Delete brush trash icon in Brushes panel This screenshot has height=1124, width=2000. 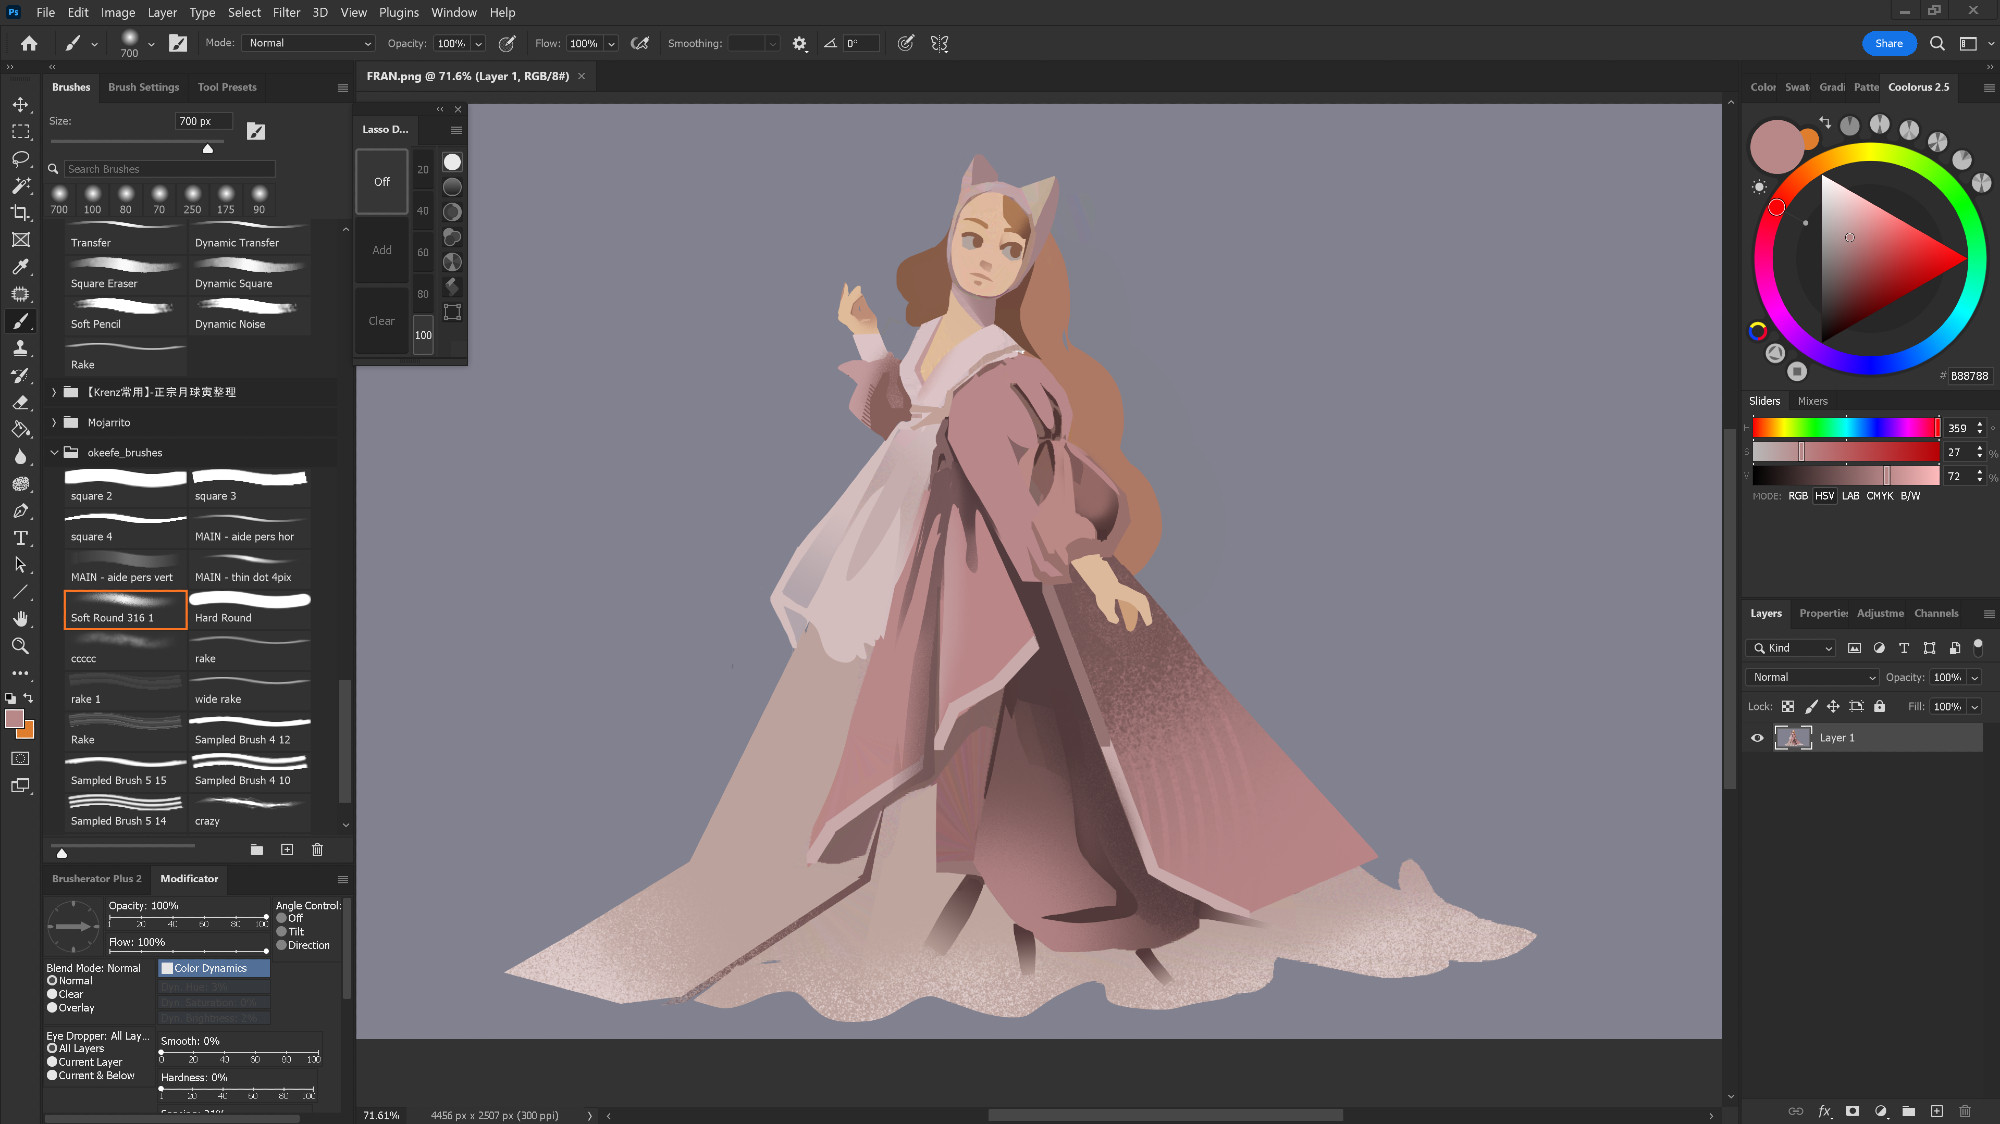click(x=317, y=849)
